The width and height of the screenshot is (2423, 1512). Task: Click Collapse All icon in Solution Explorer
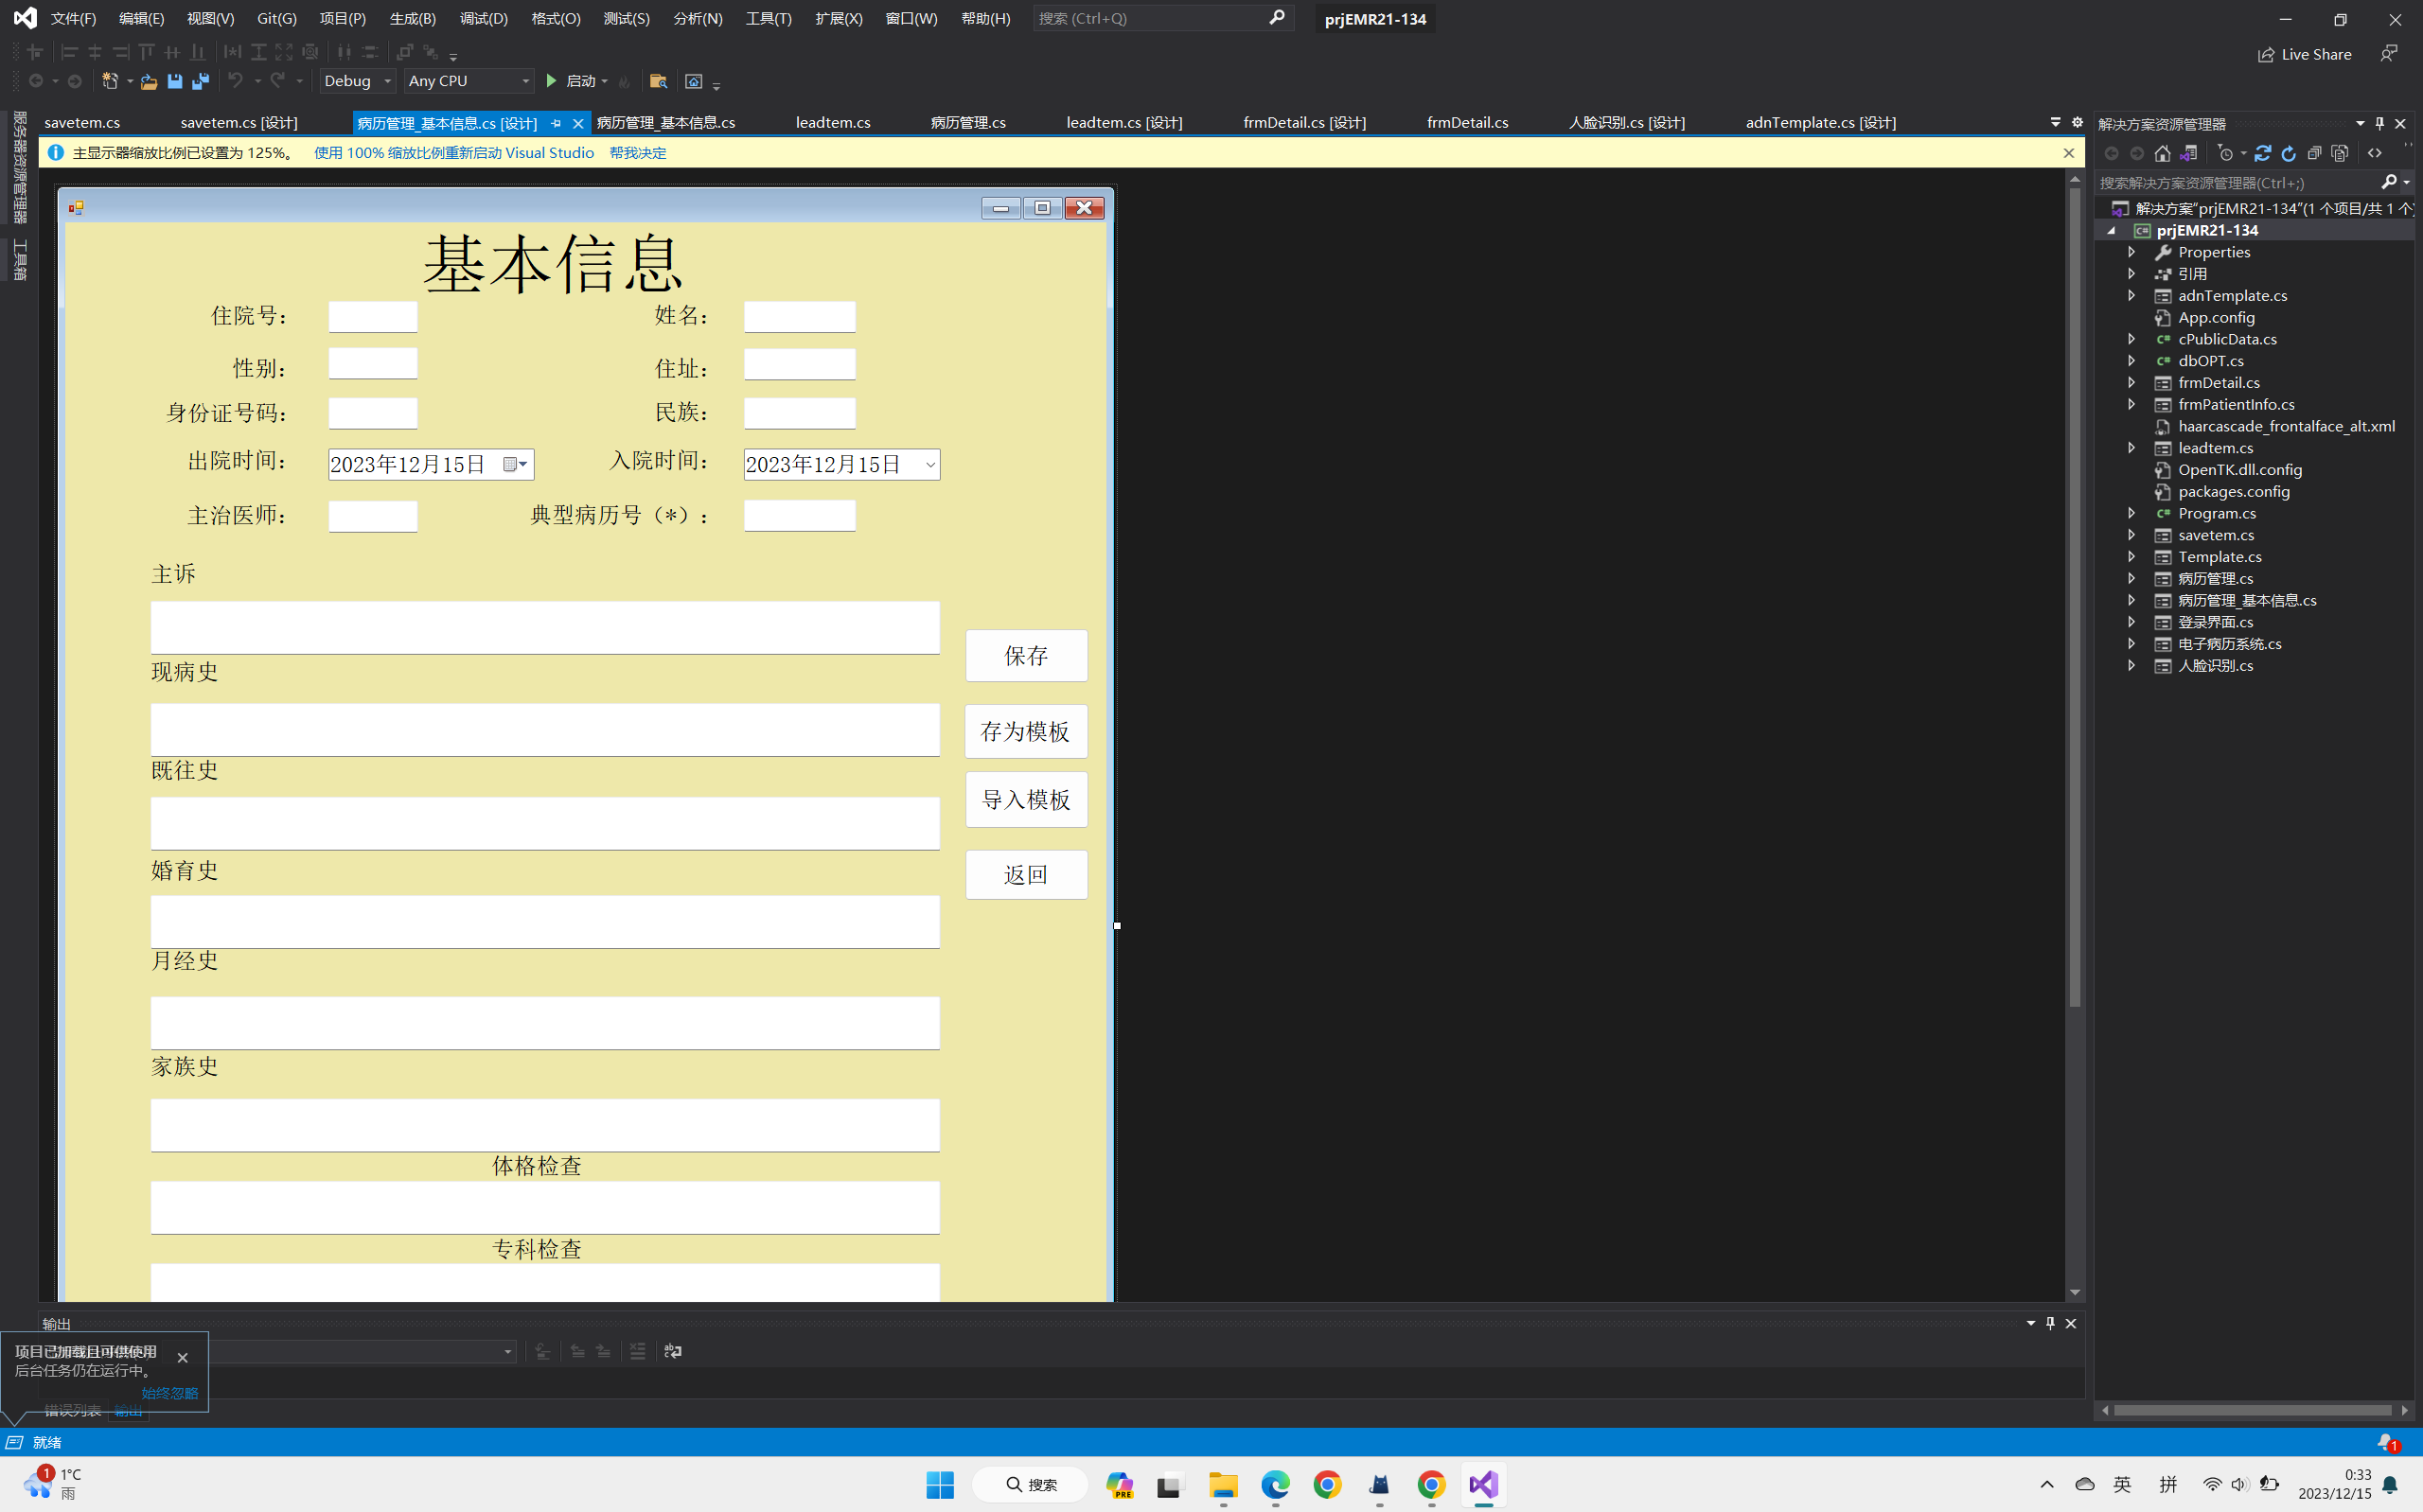click(2314, 153)
